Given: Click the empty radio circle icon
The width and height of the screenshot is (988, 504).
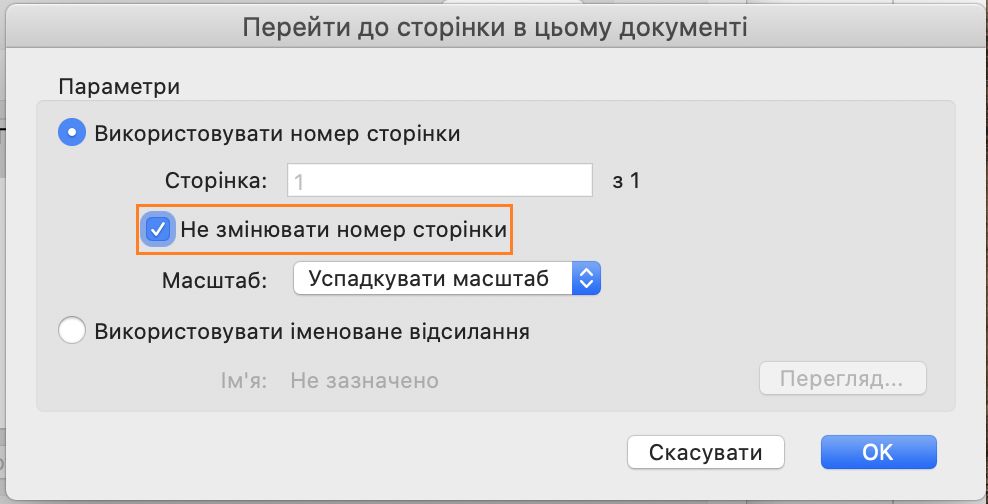Looking at the screenshot, I should [73, 331].
